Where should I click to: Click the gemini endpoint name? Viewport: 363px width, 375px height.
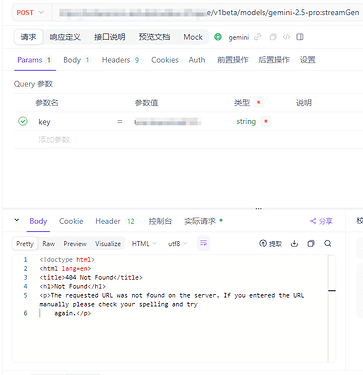pos(239,37)
